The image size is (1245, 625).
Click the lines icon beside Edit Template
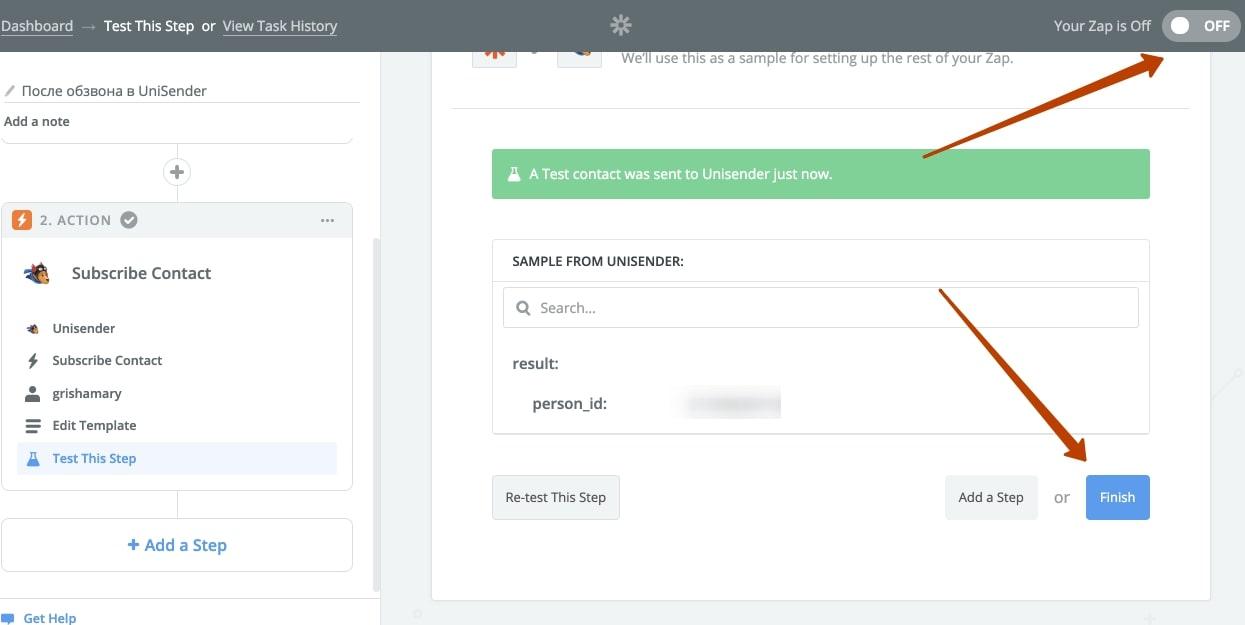pyautogui.click(x=33, y=425)
